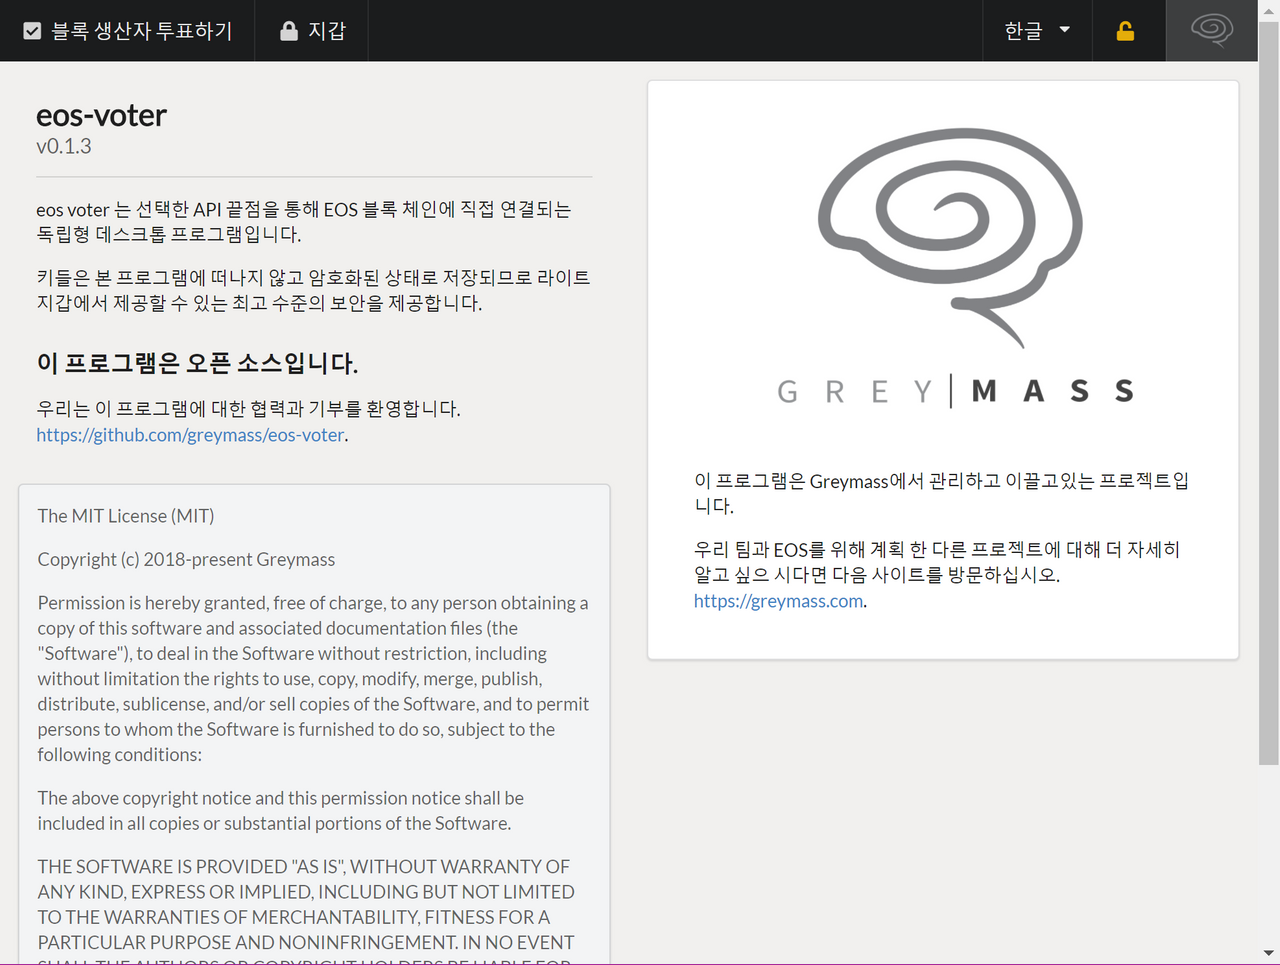Click the eos-voter title heading
The width and height of the screenshot is (1280, 965).
[101, 116]
